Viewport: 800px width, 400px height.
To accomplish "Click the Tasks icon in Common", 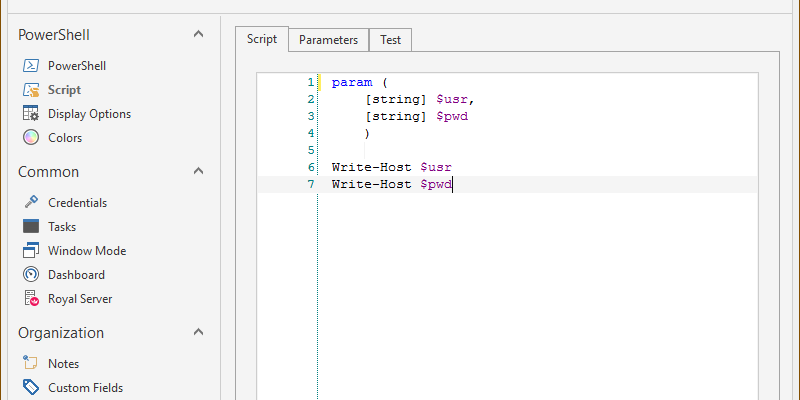I will pos(30,227).
